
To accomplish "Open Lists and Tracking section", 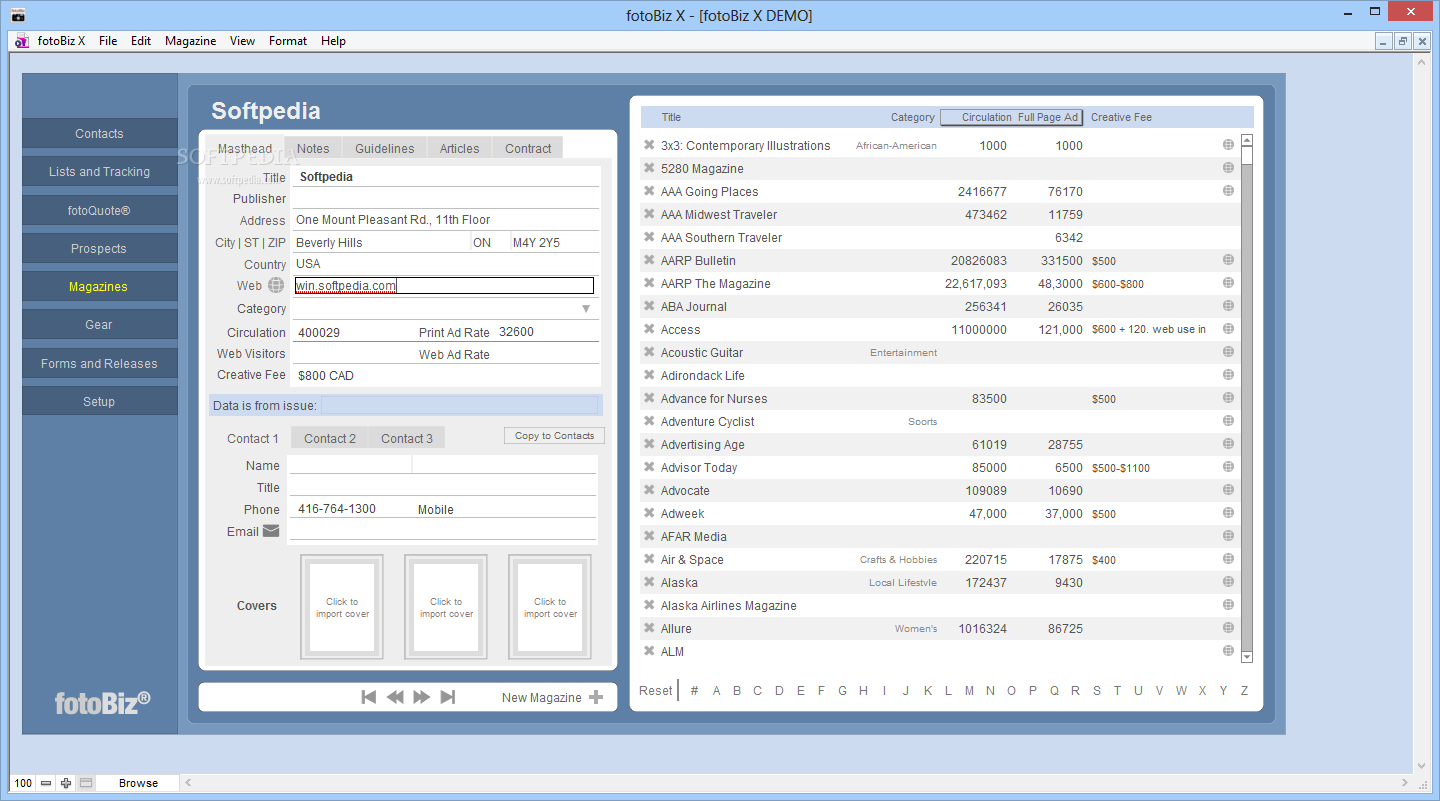I will (99, 171).
